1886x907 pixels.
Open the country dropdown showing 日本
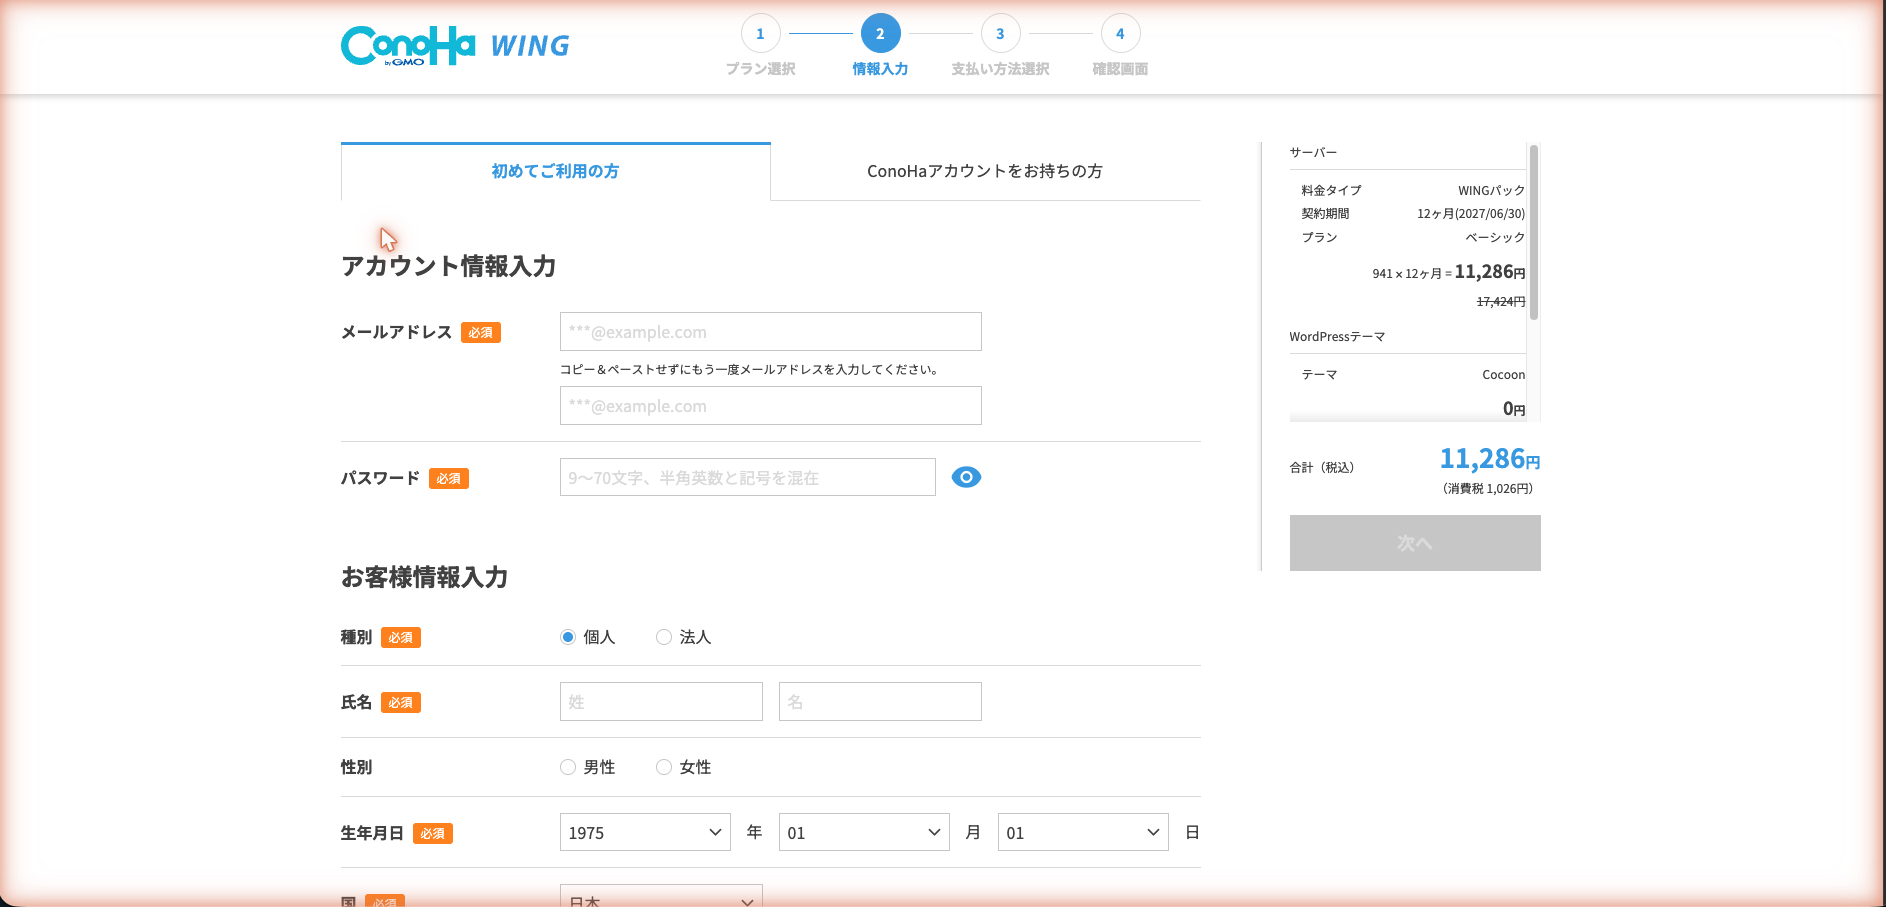coord(661,896)
